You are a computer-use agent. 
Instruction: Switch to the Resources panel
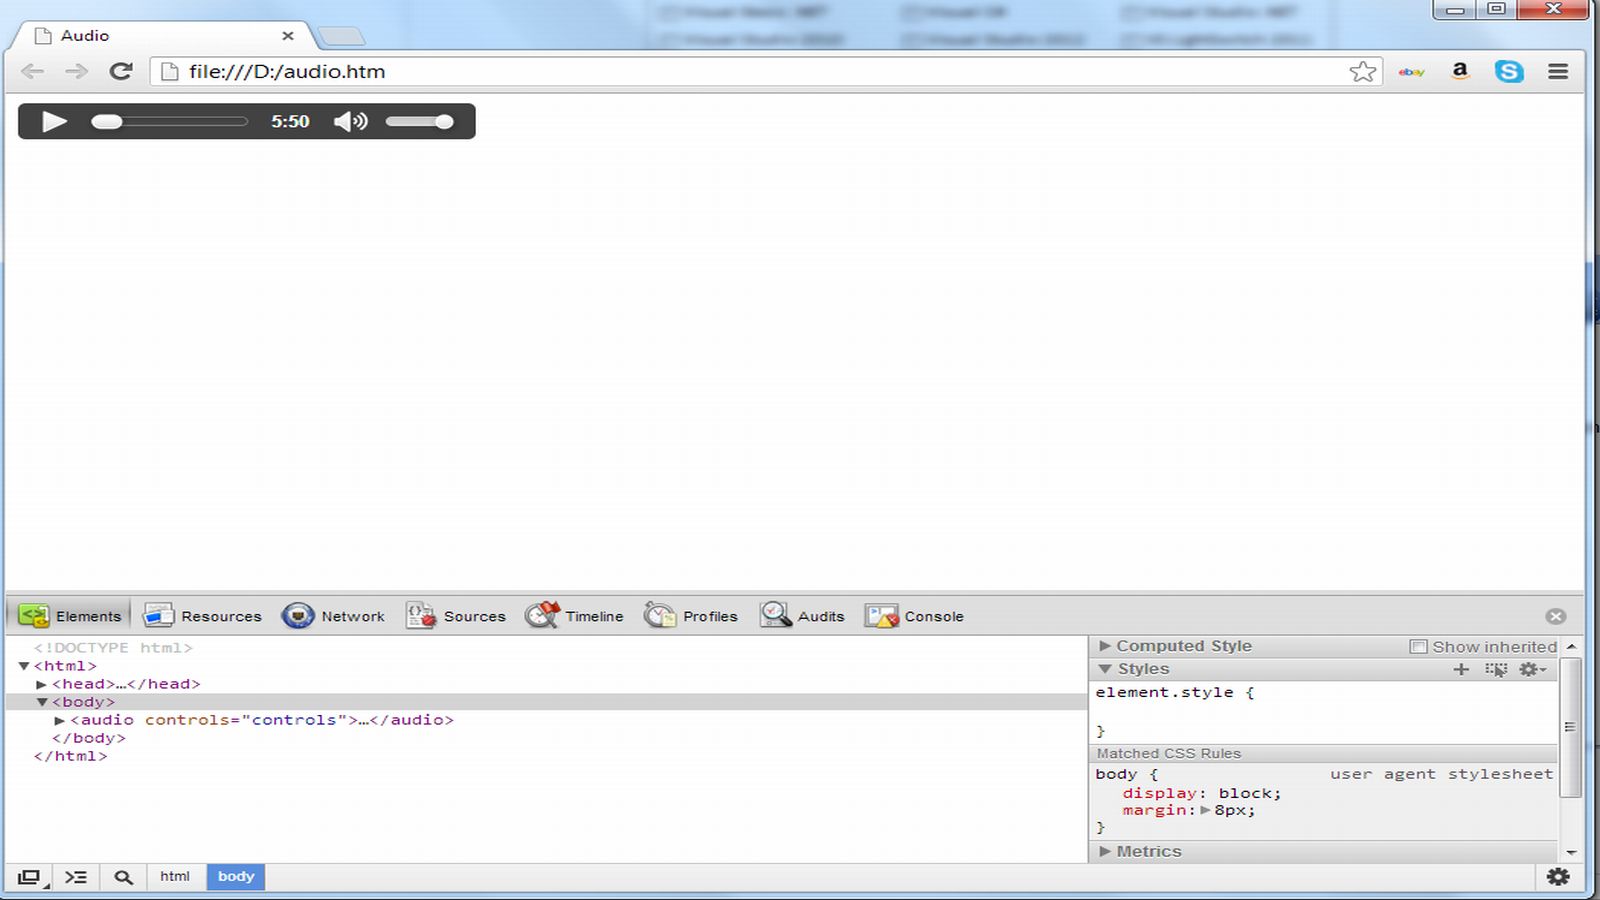pos(202,616)
